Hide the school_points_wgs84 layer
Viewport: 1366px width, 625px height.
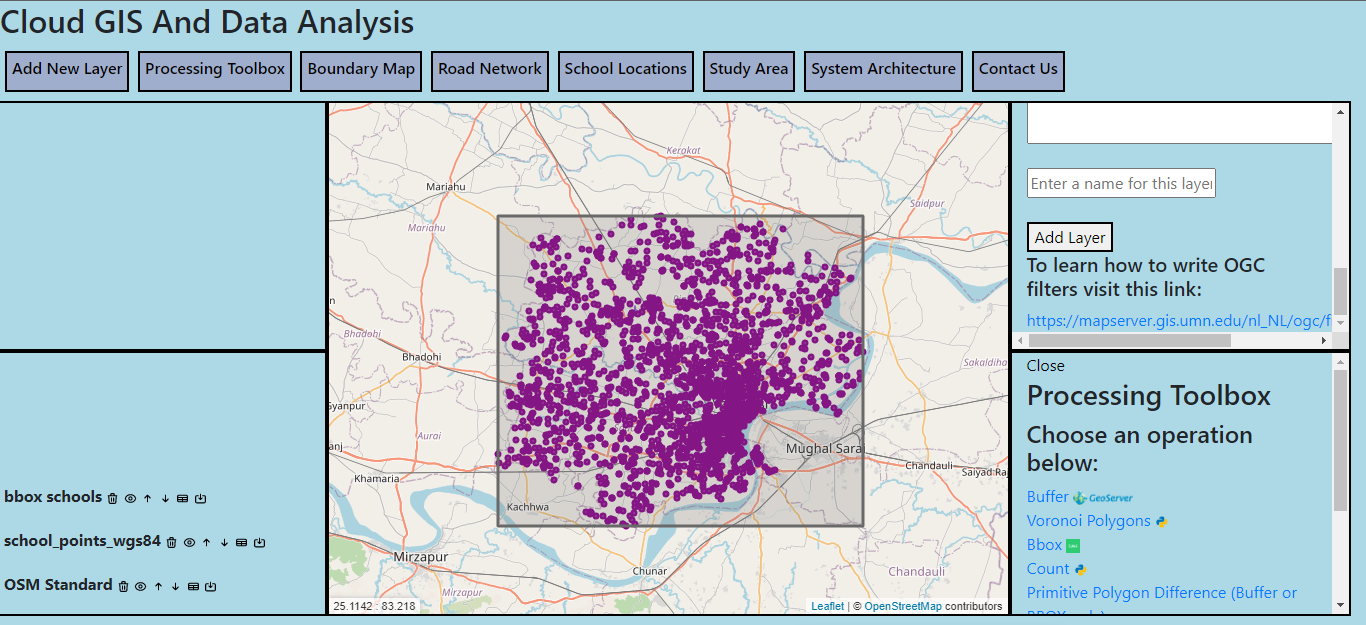tap(189, 542)
